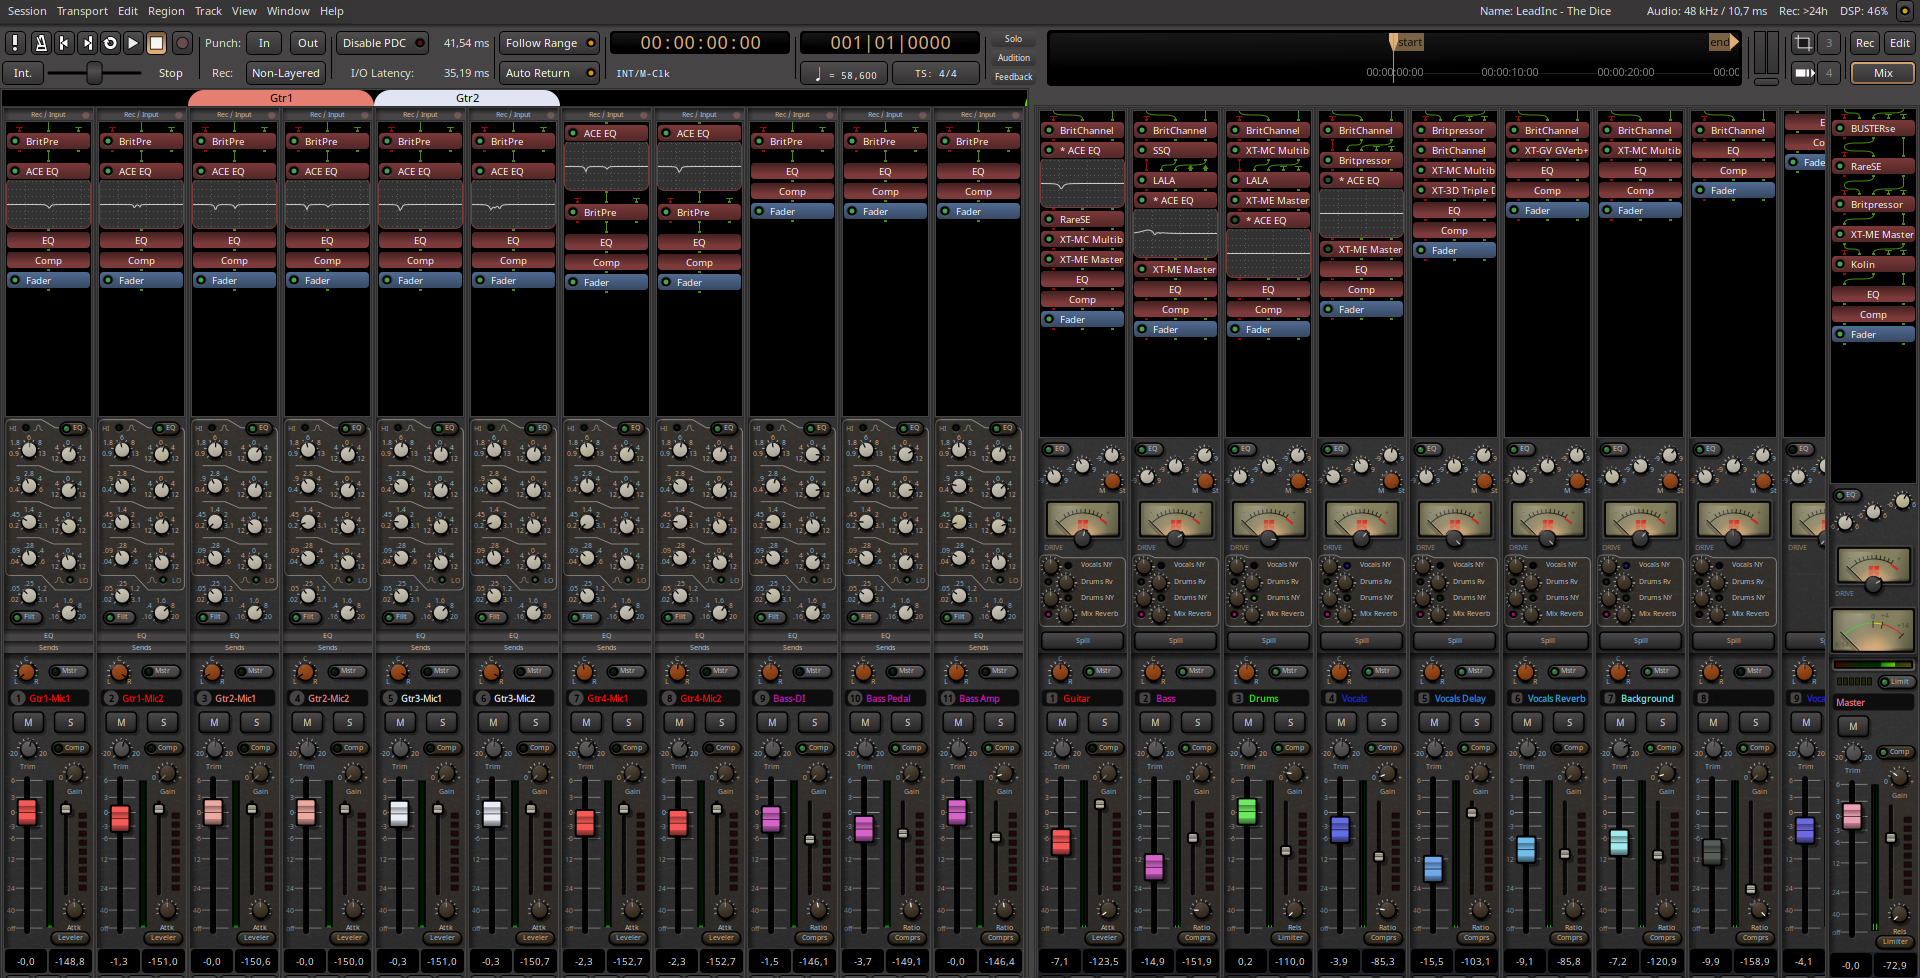The image size is (1920, 978).
Task: Toggle the metronome click icon
Action: pos(40,43)
